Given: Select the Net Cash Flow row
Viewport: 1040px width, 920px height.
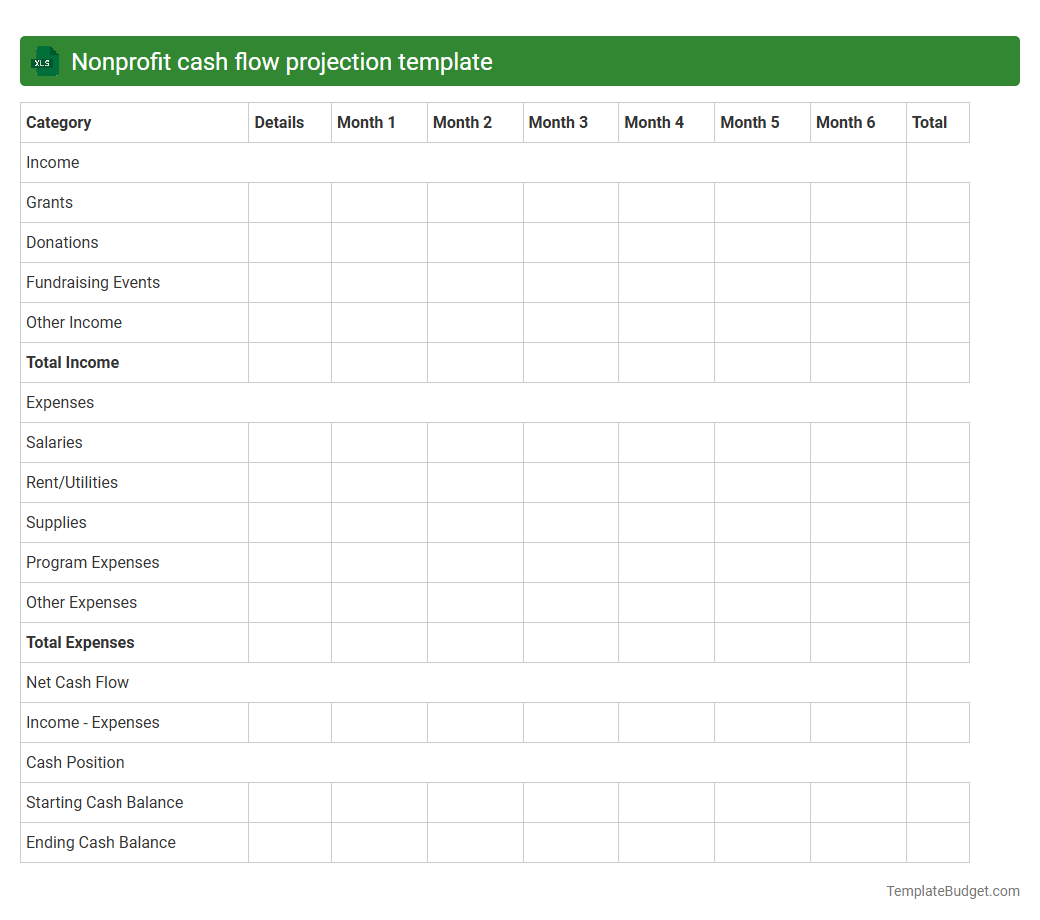Looking at the screenshot, I should 77,682.
